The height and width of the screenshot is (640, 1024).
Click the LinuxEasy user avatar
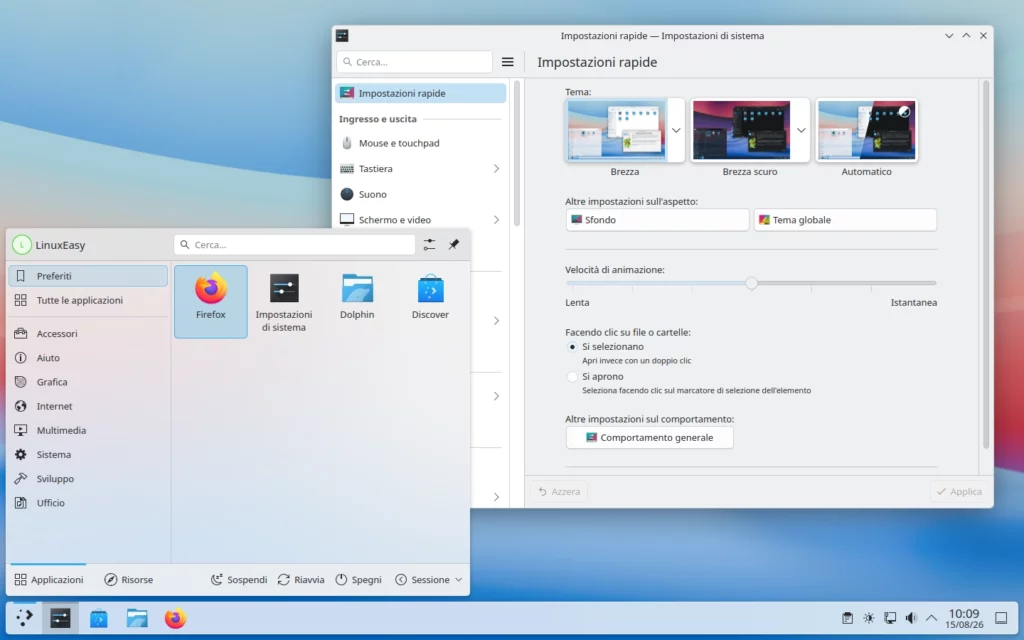[x=22, y=245]
